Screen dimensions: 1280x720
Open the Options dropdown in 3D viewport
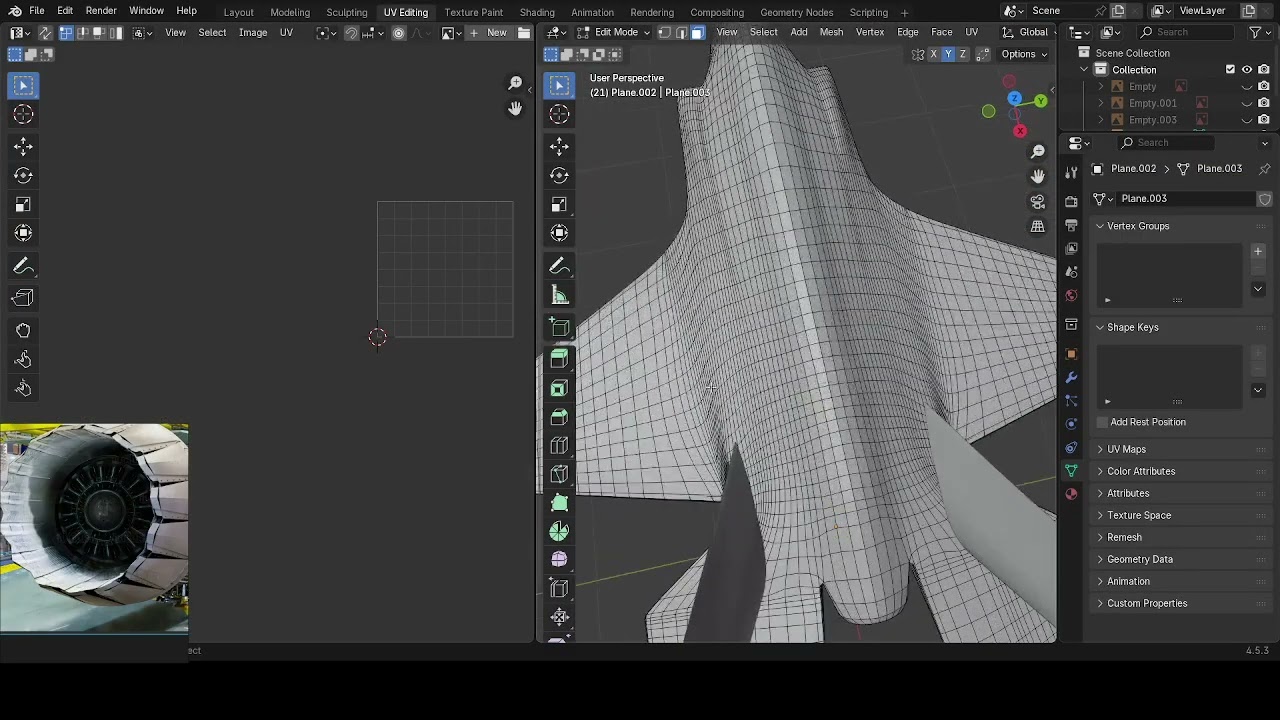[1024, 54]
